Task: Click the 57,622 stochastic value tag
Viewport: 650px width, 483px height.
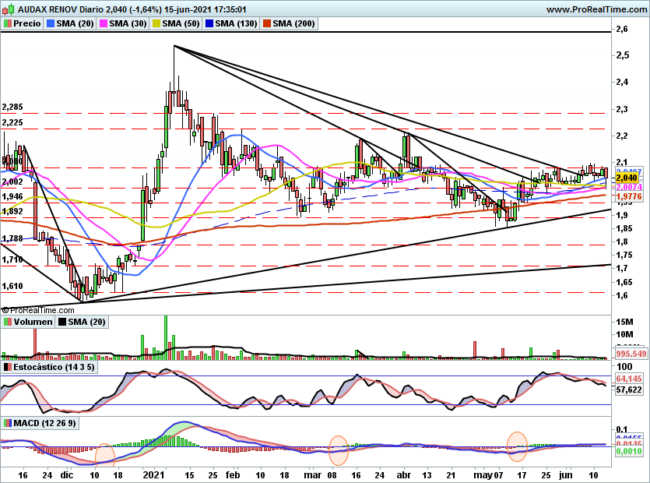Action: [x=629, y=390]
